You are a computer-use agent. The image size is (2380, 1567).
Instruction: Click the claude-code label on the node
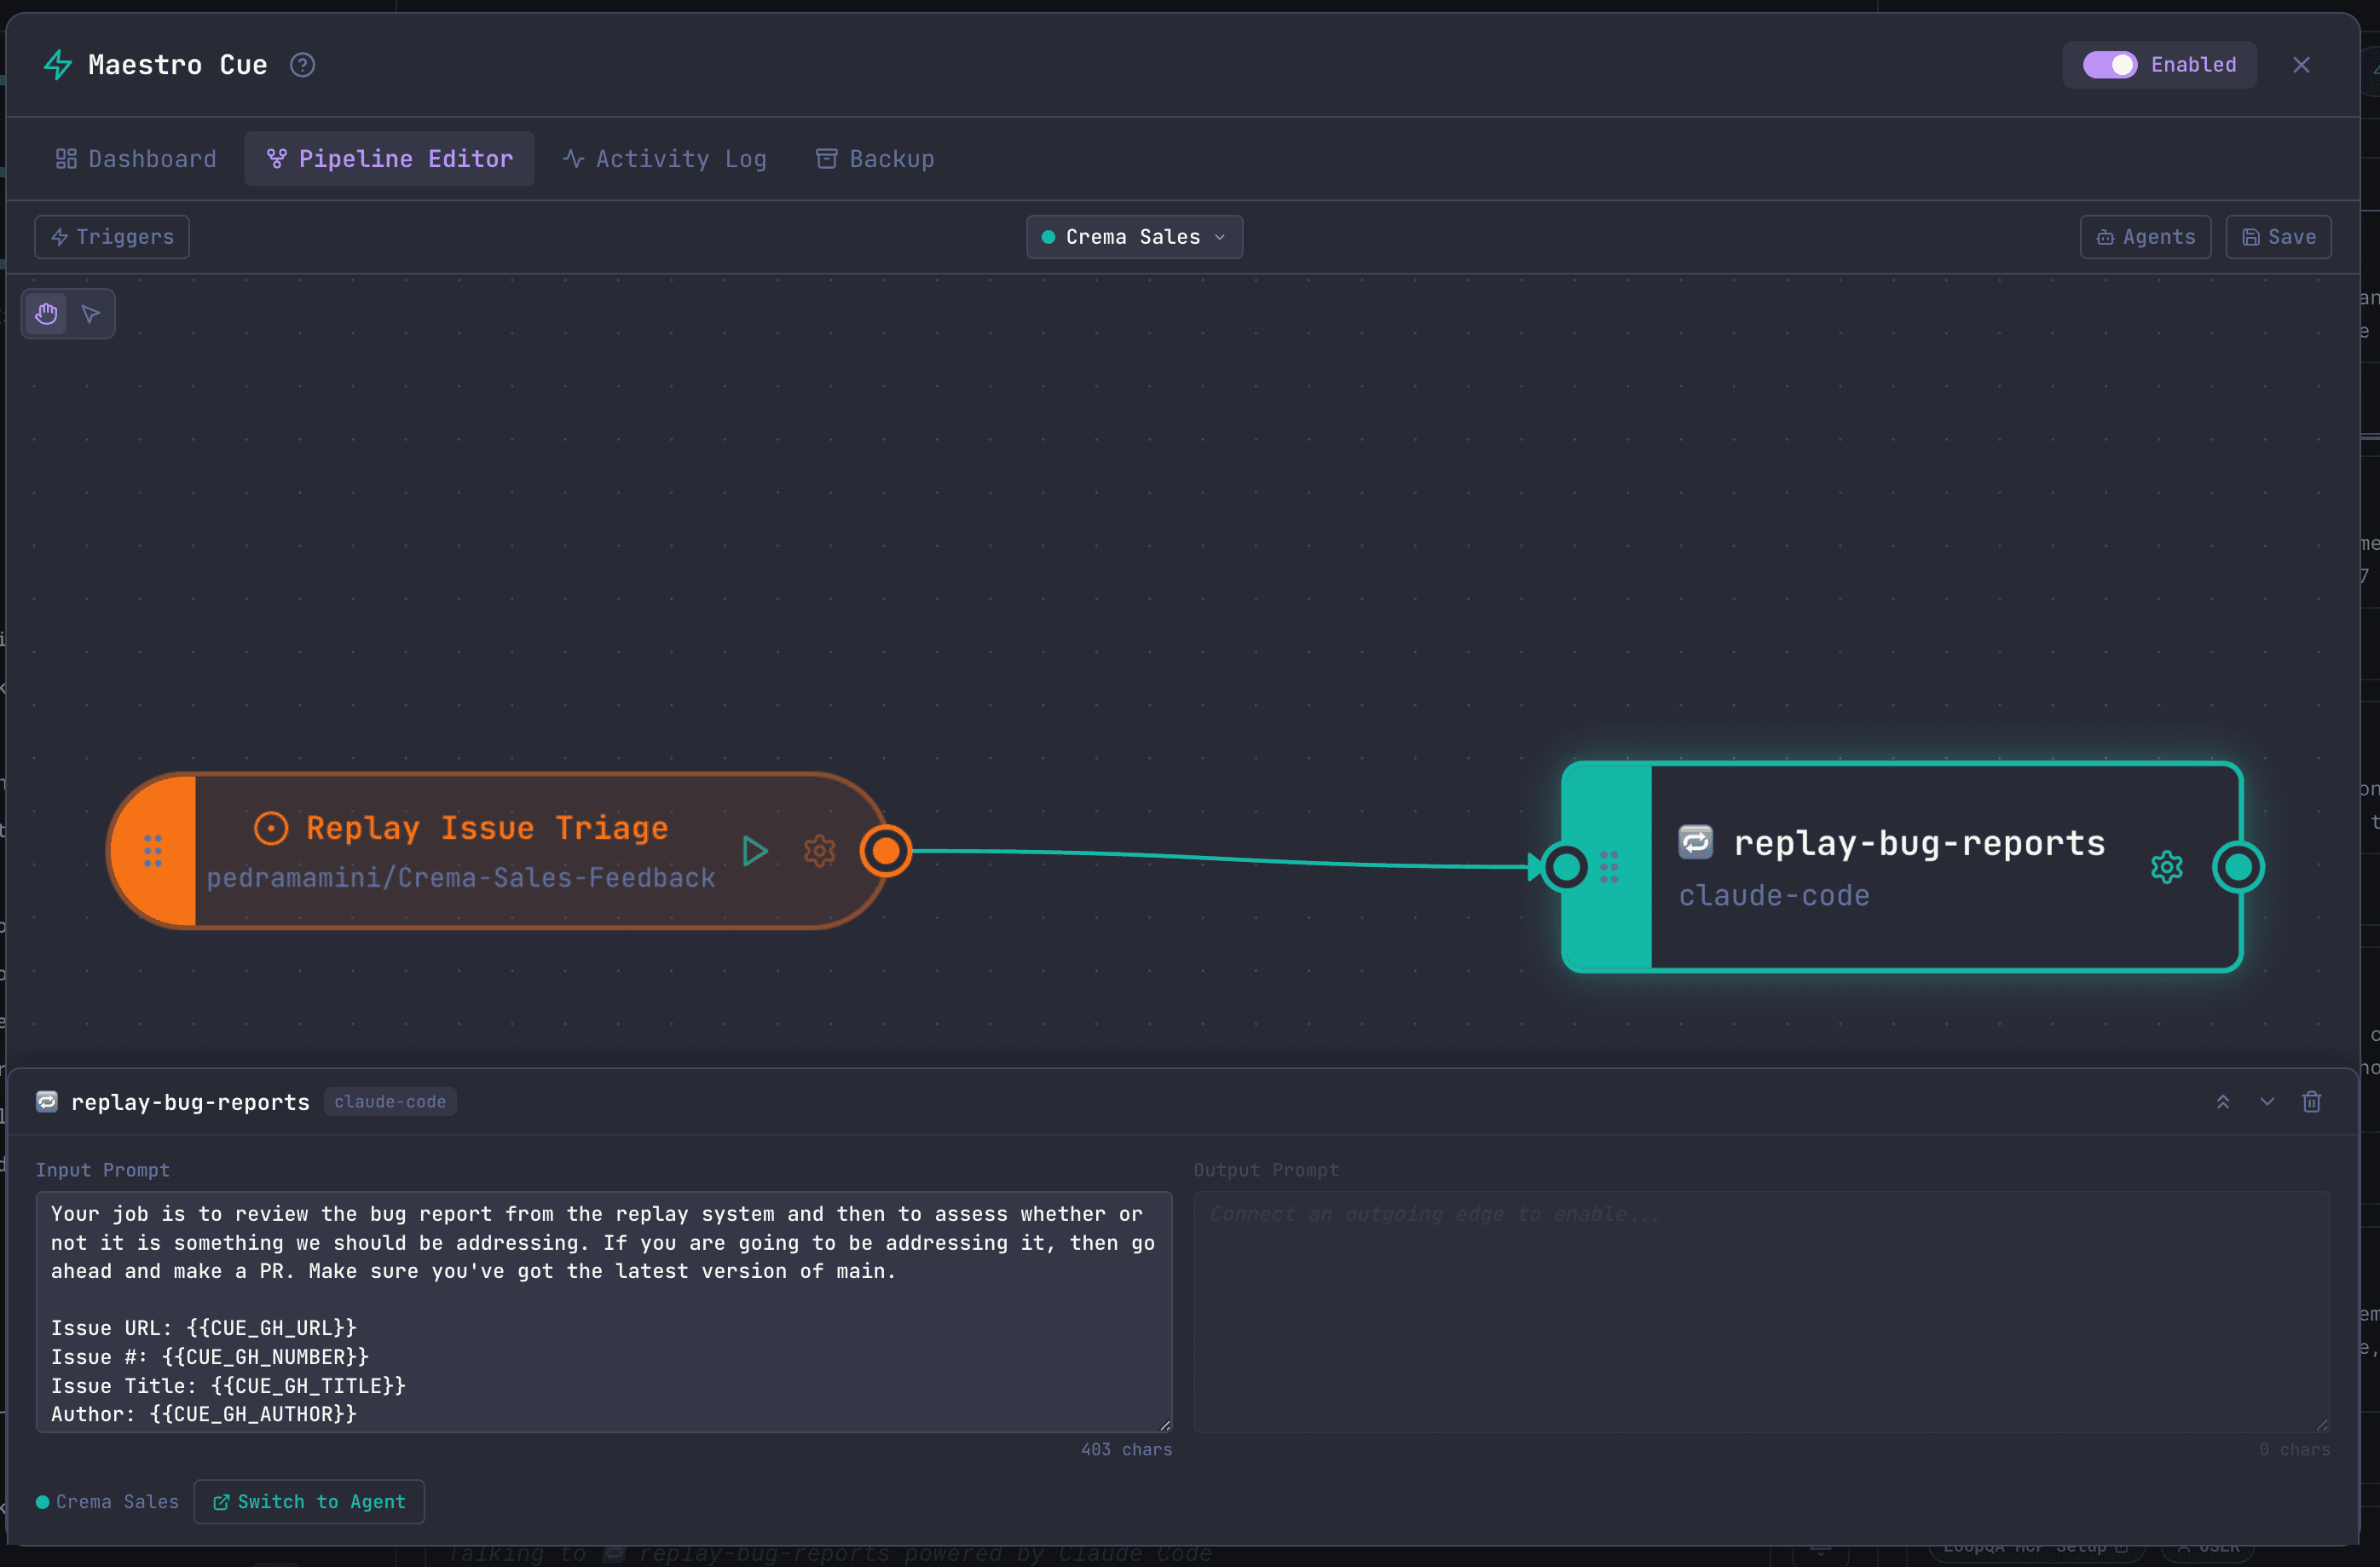[1774, 896]
